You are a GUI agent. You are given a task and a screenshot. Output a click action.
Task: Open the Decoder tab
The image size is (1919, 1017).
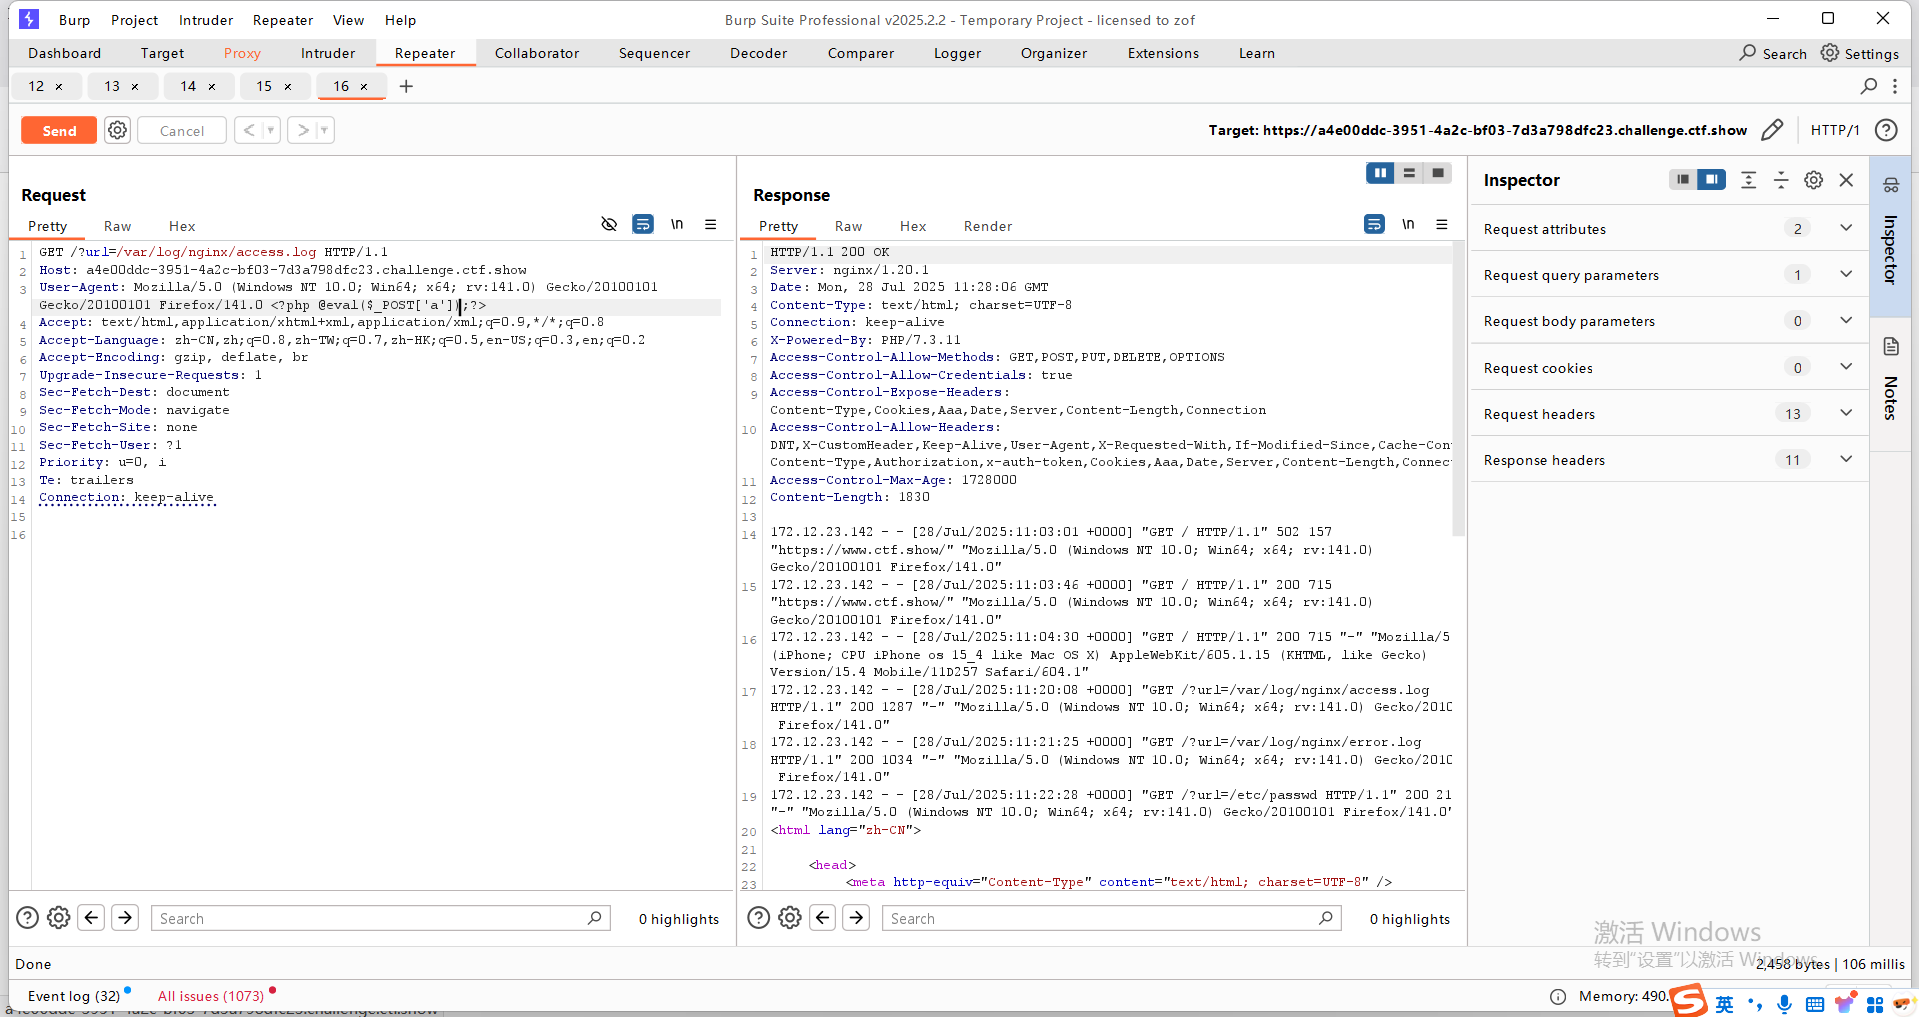[758, 53]
